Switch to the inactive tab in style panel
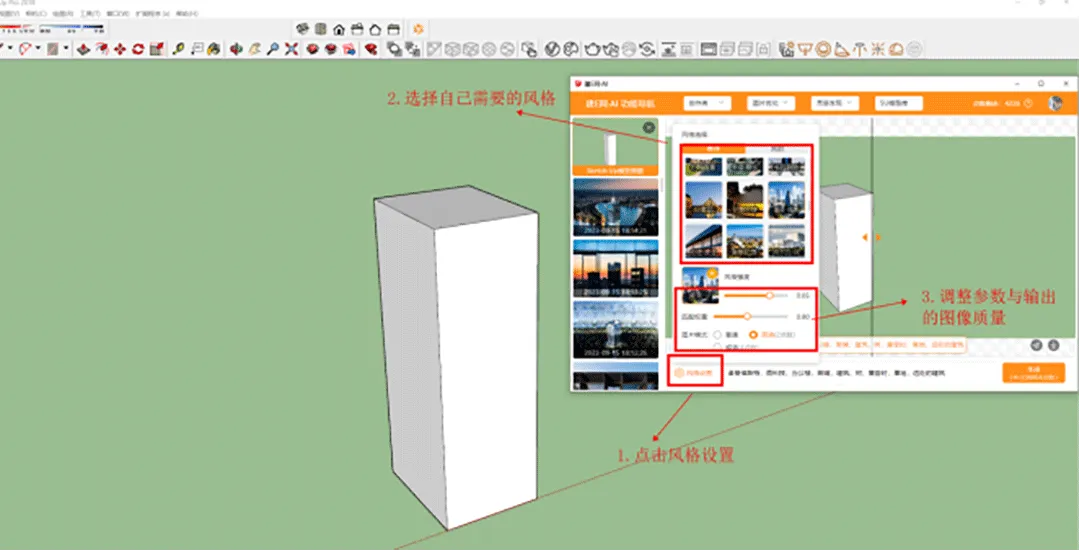 [778, 149]
